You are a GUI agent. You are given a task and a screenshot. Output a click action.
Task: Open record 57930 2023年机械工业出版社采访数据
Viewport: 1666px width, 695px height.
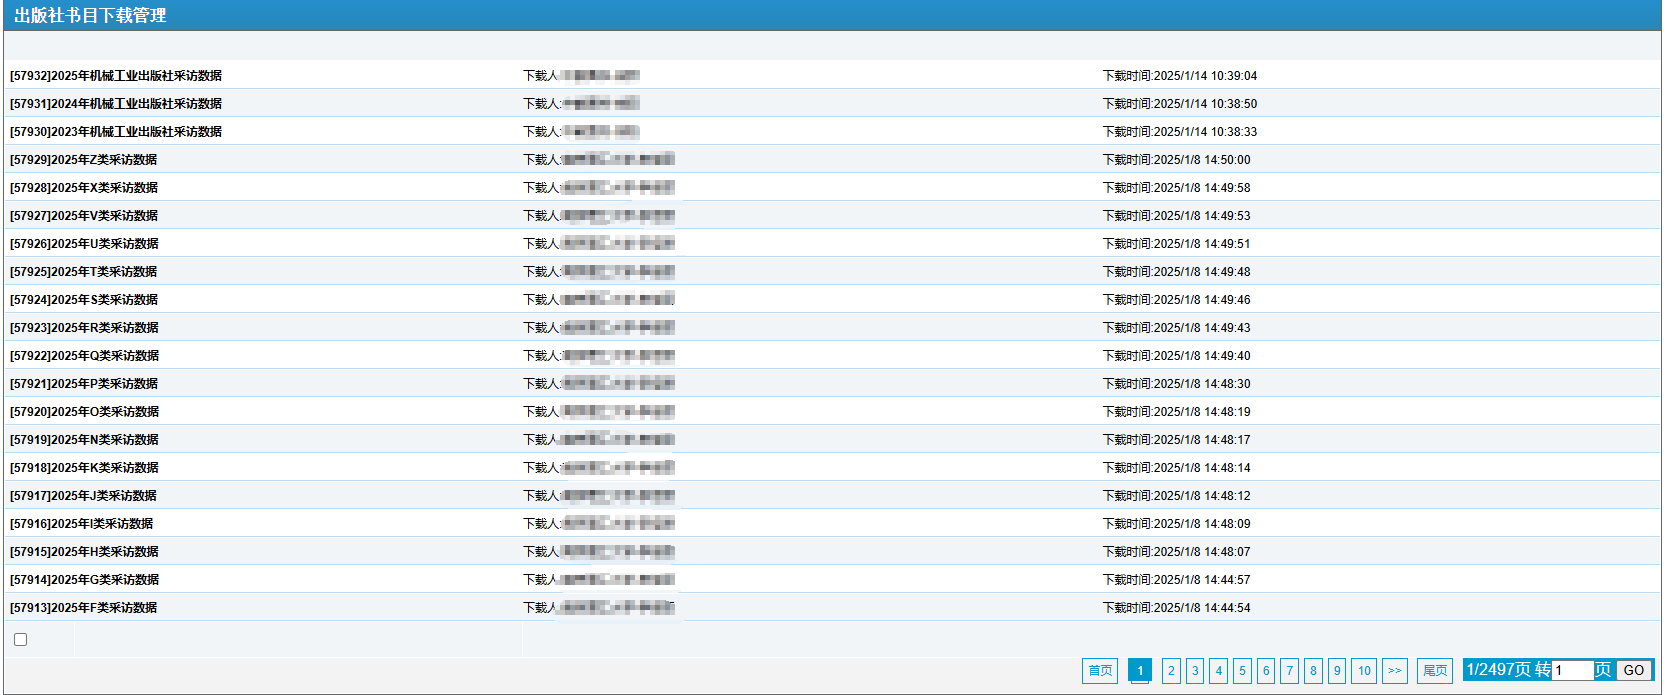coord(116,132)
